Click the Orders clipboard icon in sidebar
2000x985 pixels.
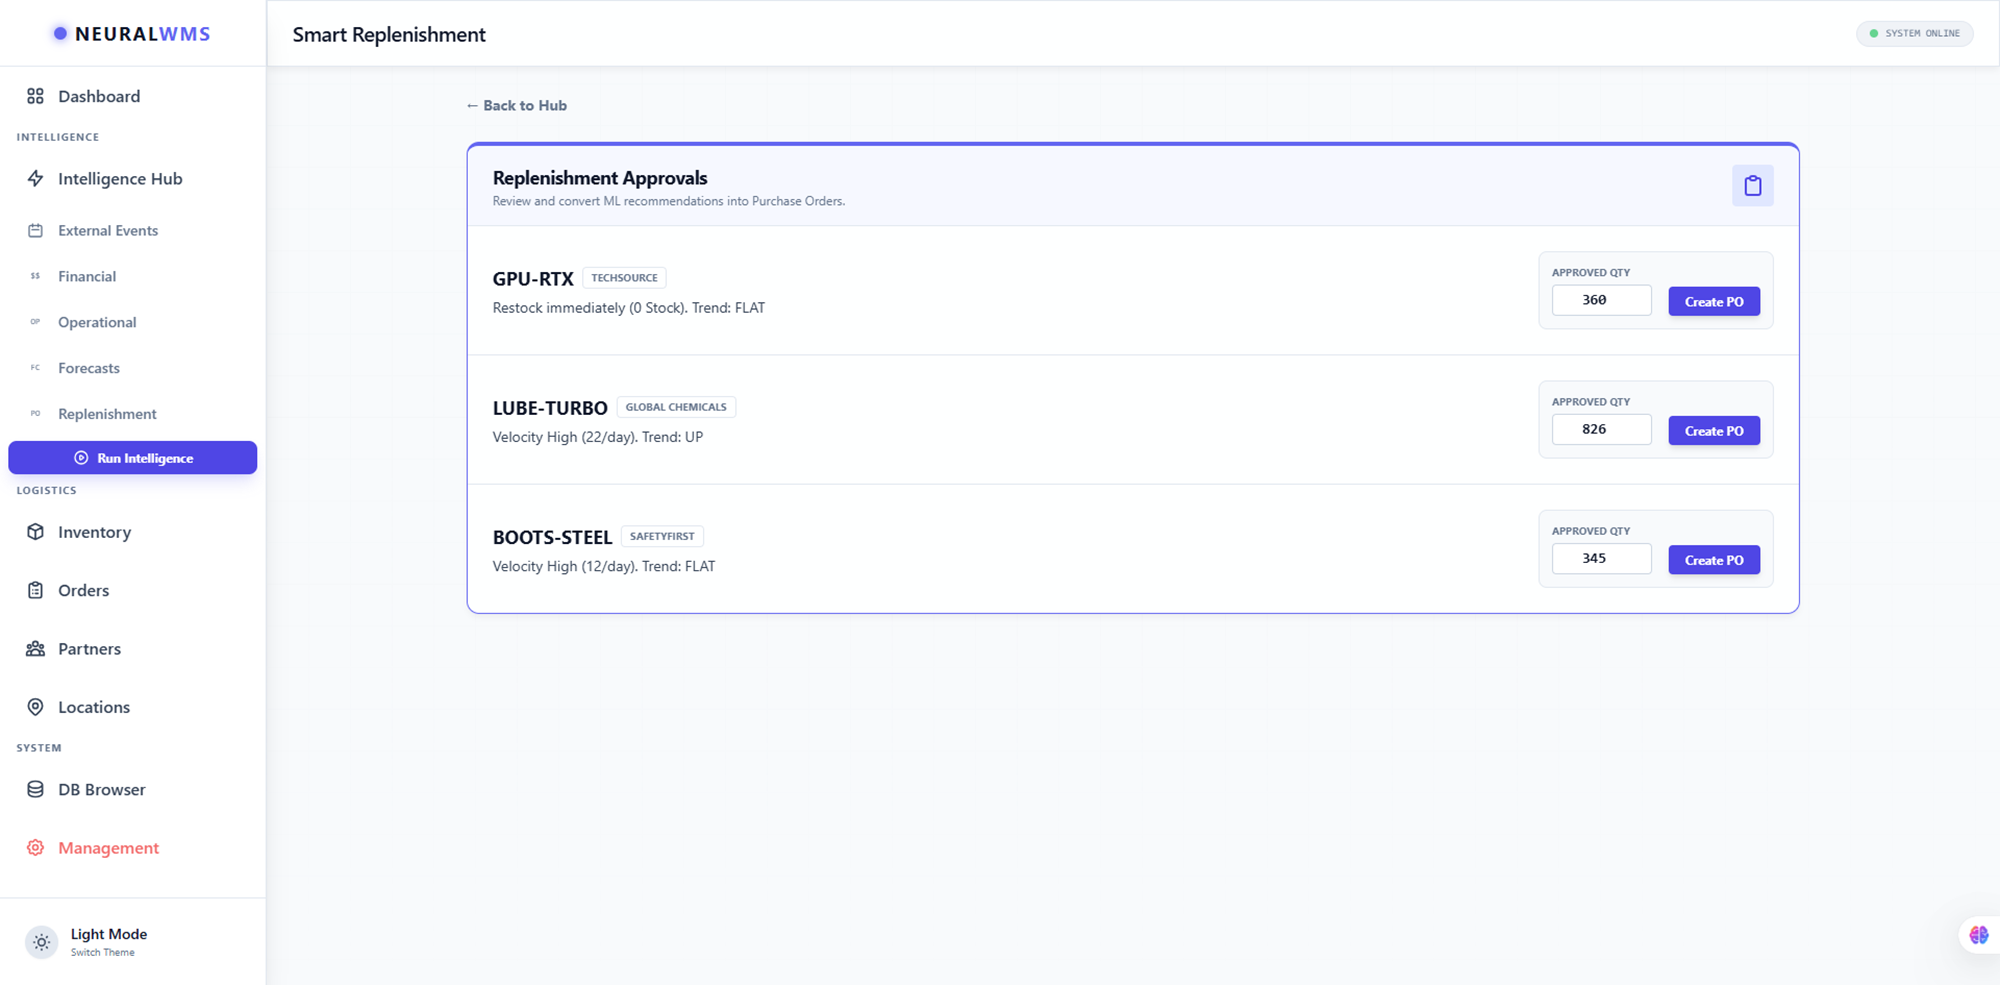(x=35, y=590)
